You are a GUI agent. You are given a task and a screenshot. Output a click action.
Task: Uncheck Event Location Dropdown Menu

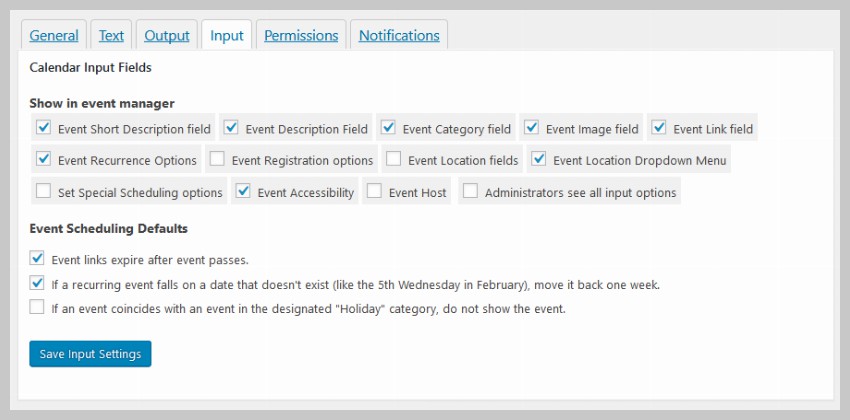click(x=539, y=159)
